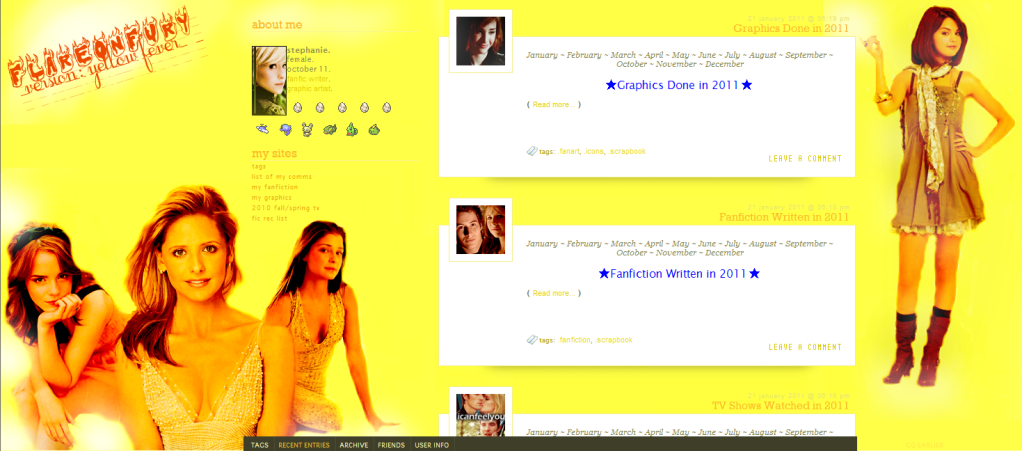The width and height of the screenshot is (1022, 451).
Task: Click '21 january 2011 @ 06:19 pm' timestamp
Action: coord(798,18)
